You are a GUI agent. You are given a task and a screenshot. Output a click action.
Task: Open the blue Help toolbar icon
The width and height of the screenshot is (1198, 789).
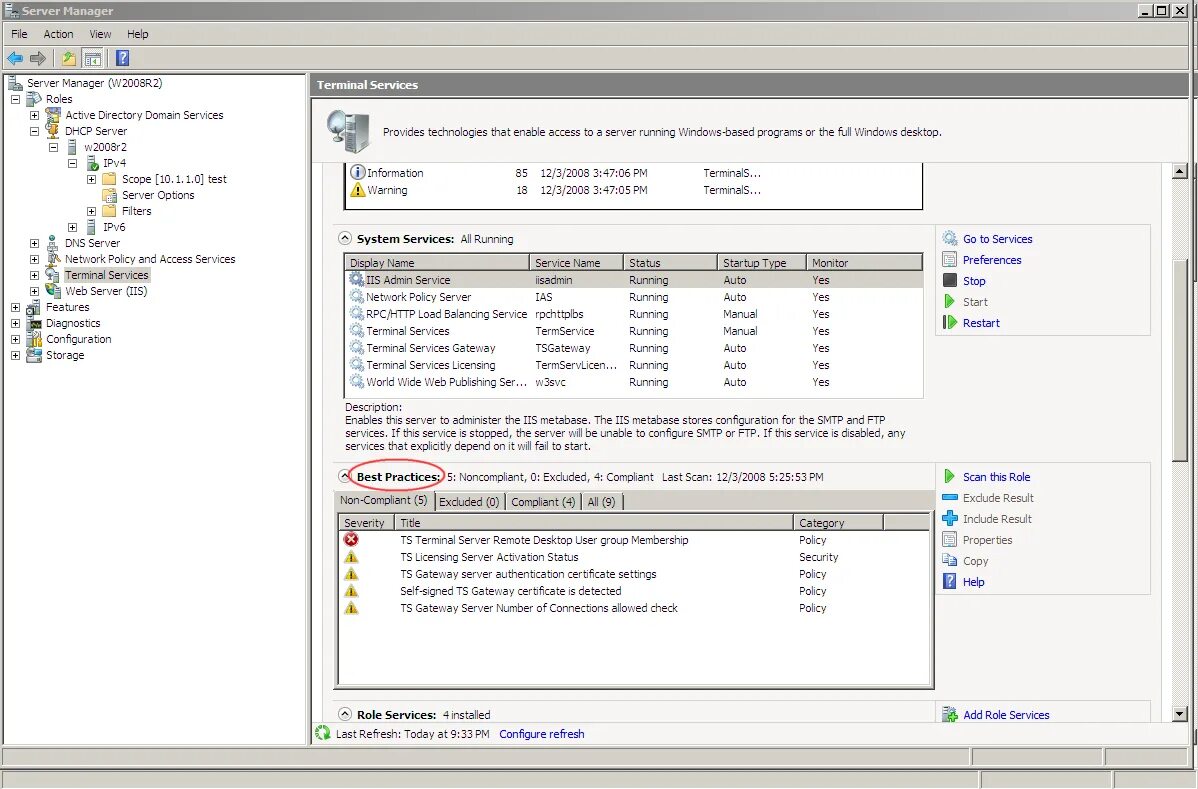(x=122, y=58)
